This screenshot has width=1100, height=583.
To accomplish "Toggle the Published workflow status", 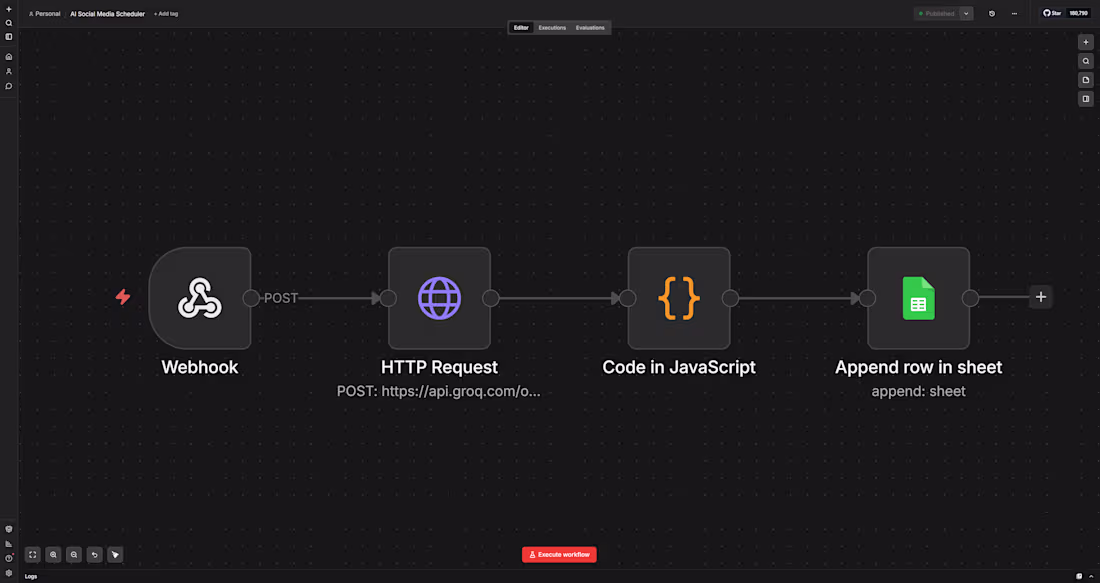I will [x=938, y=13].
